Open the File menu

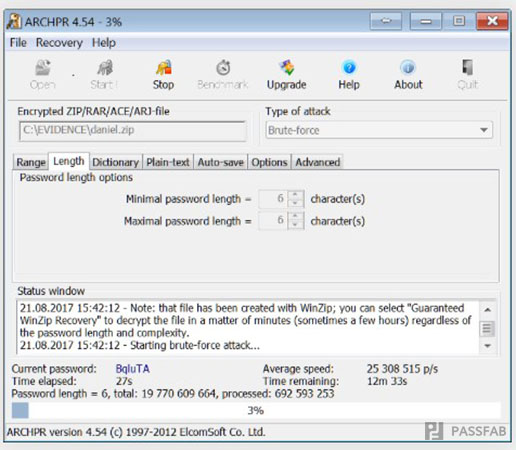point(18,43)
